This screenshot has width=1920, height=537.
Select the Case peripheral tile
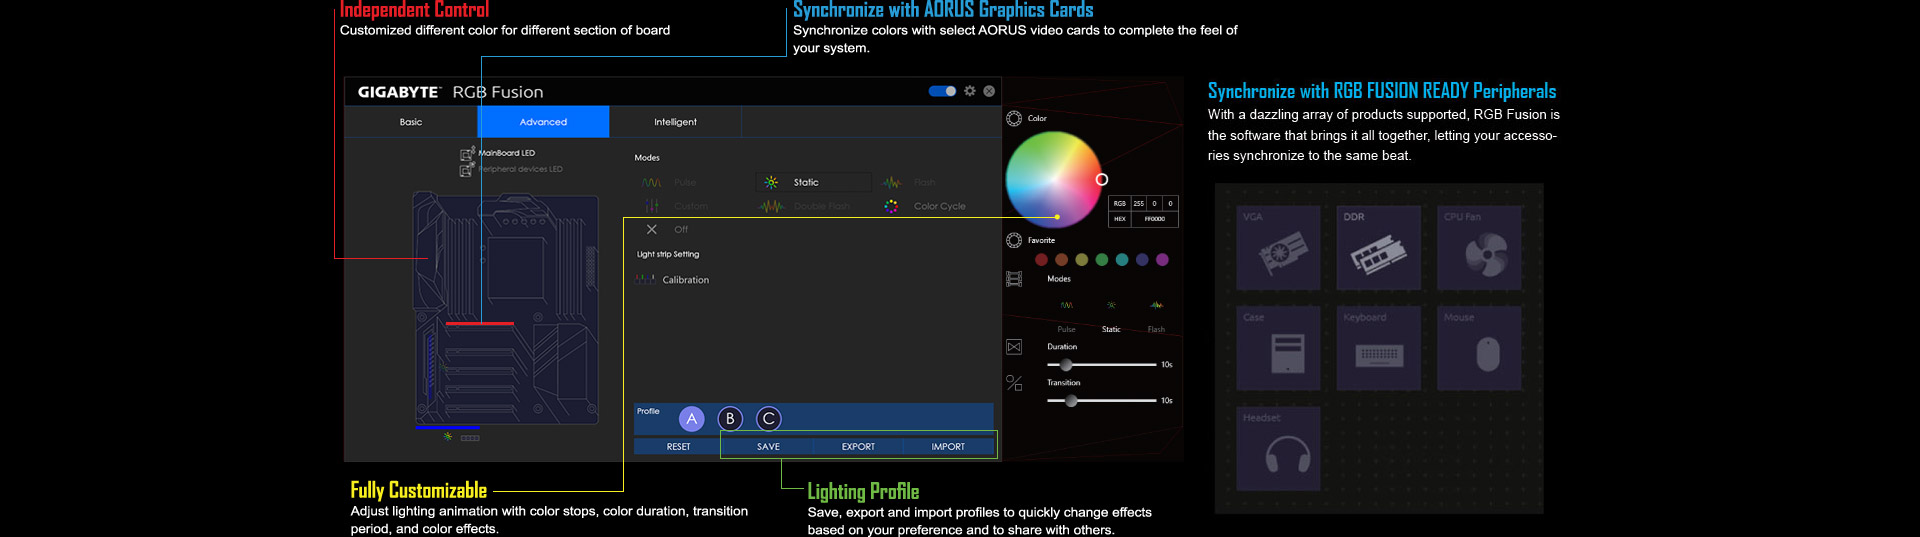1278,348
